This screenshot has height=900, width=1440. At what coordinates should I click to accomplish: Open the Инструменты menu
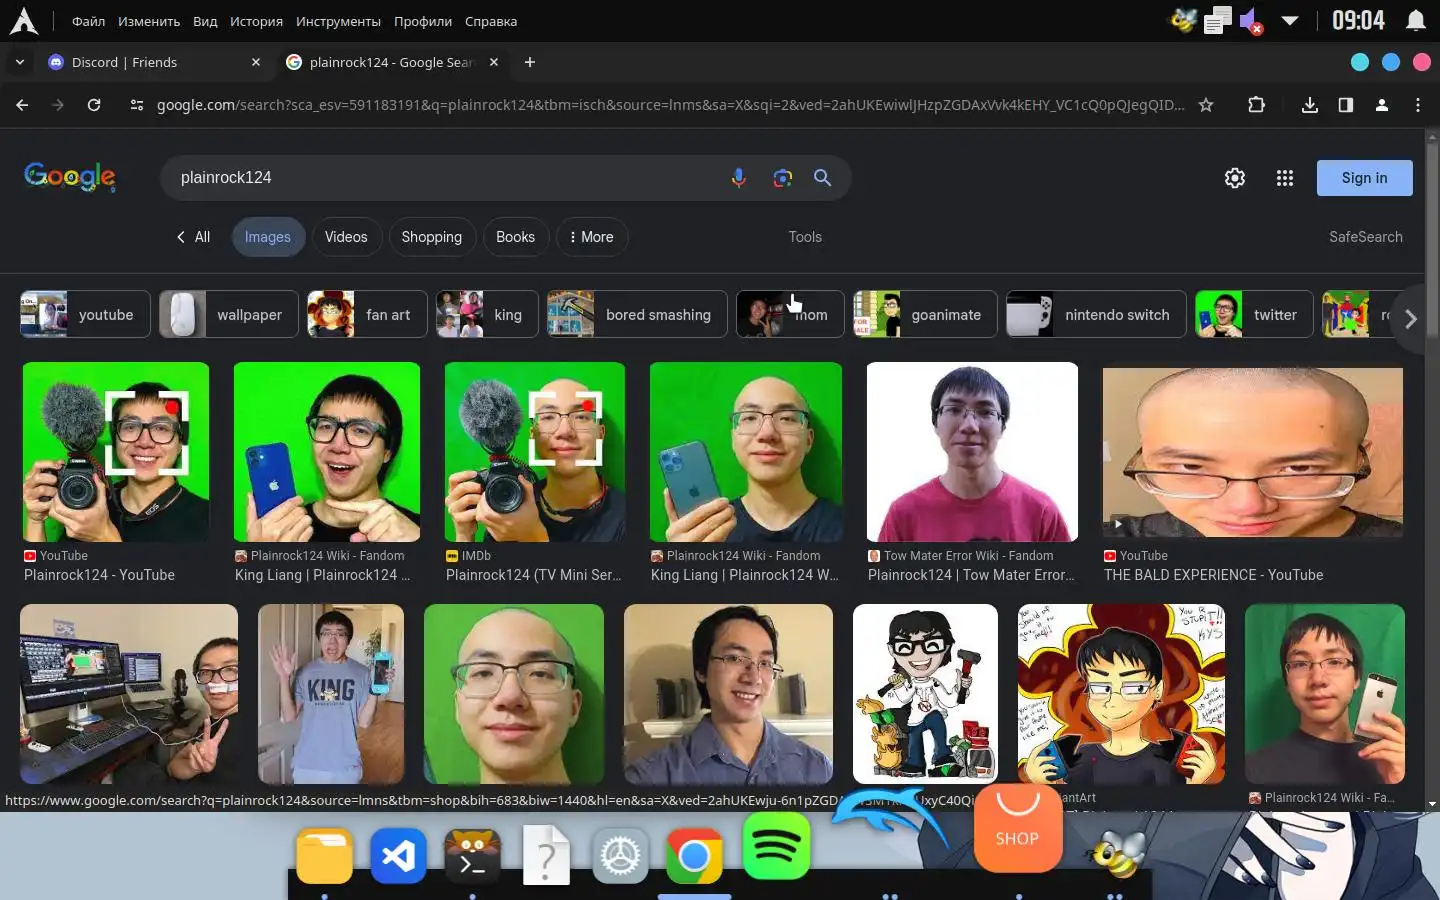(x=338, y=21)
